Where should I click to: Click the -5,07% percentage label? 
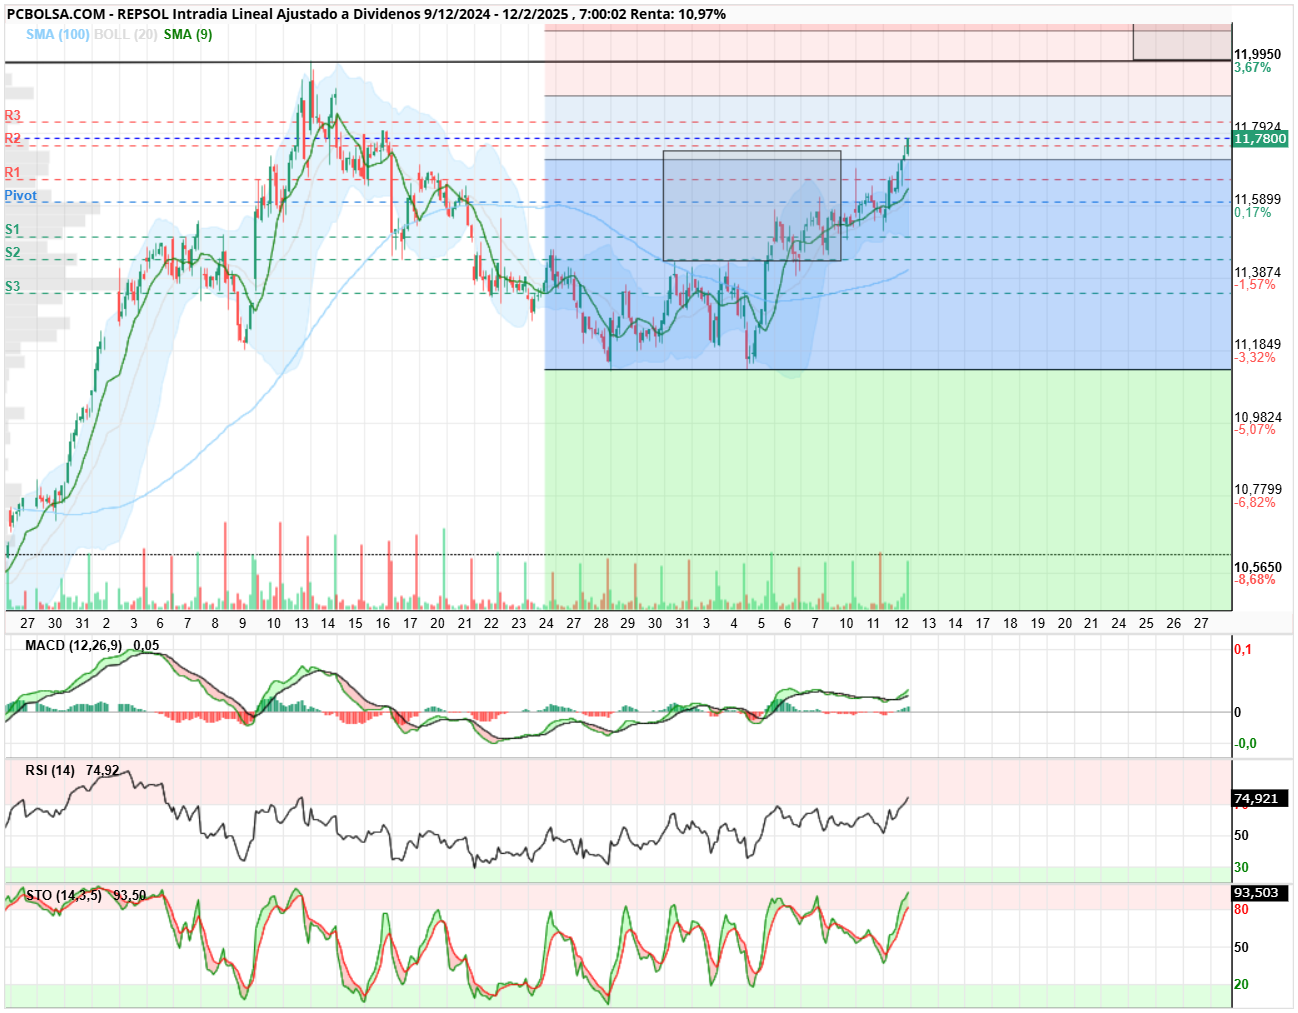pyautogui.click(x=1255, y=430)
